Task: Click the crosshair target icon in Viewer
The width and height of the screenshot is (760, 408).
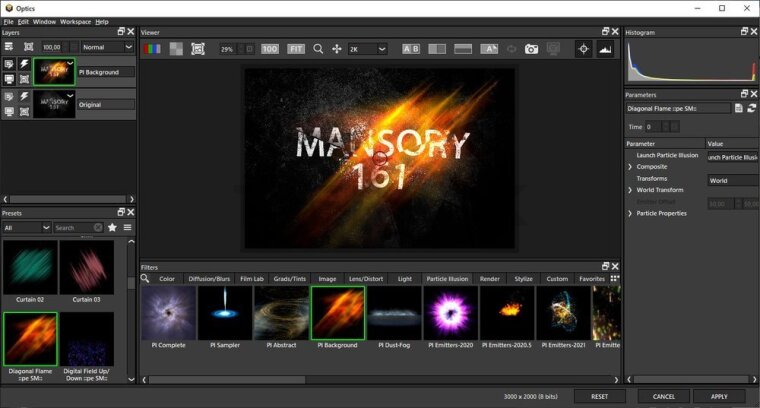Action: pos(584,48)
